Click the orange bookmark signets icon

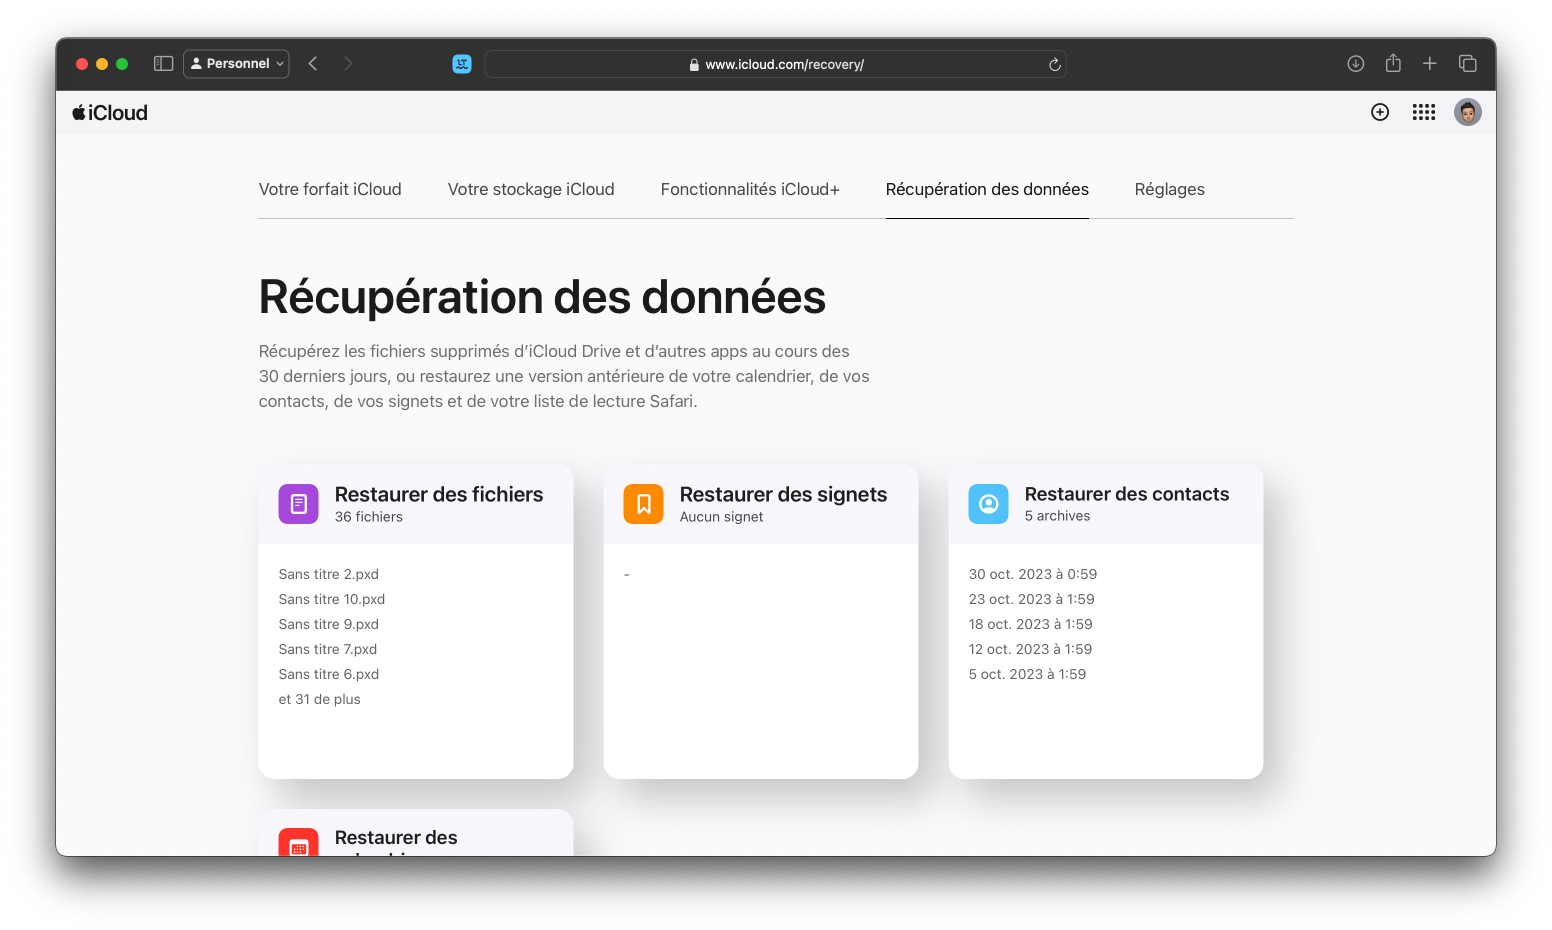(643, 504)
